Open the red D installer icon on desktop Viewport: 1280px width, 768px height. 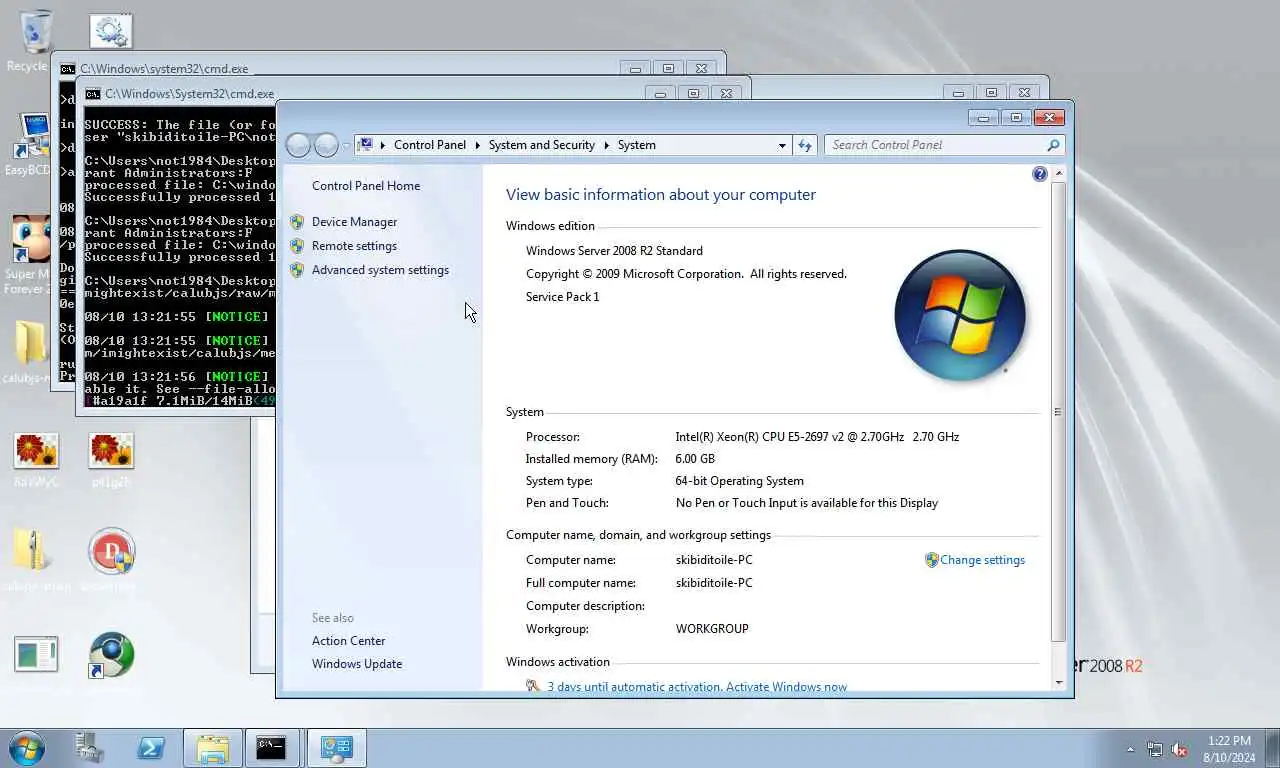click(x=111, y=551)
